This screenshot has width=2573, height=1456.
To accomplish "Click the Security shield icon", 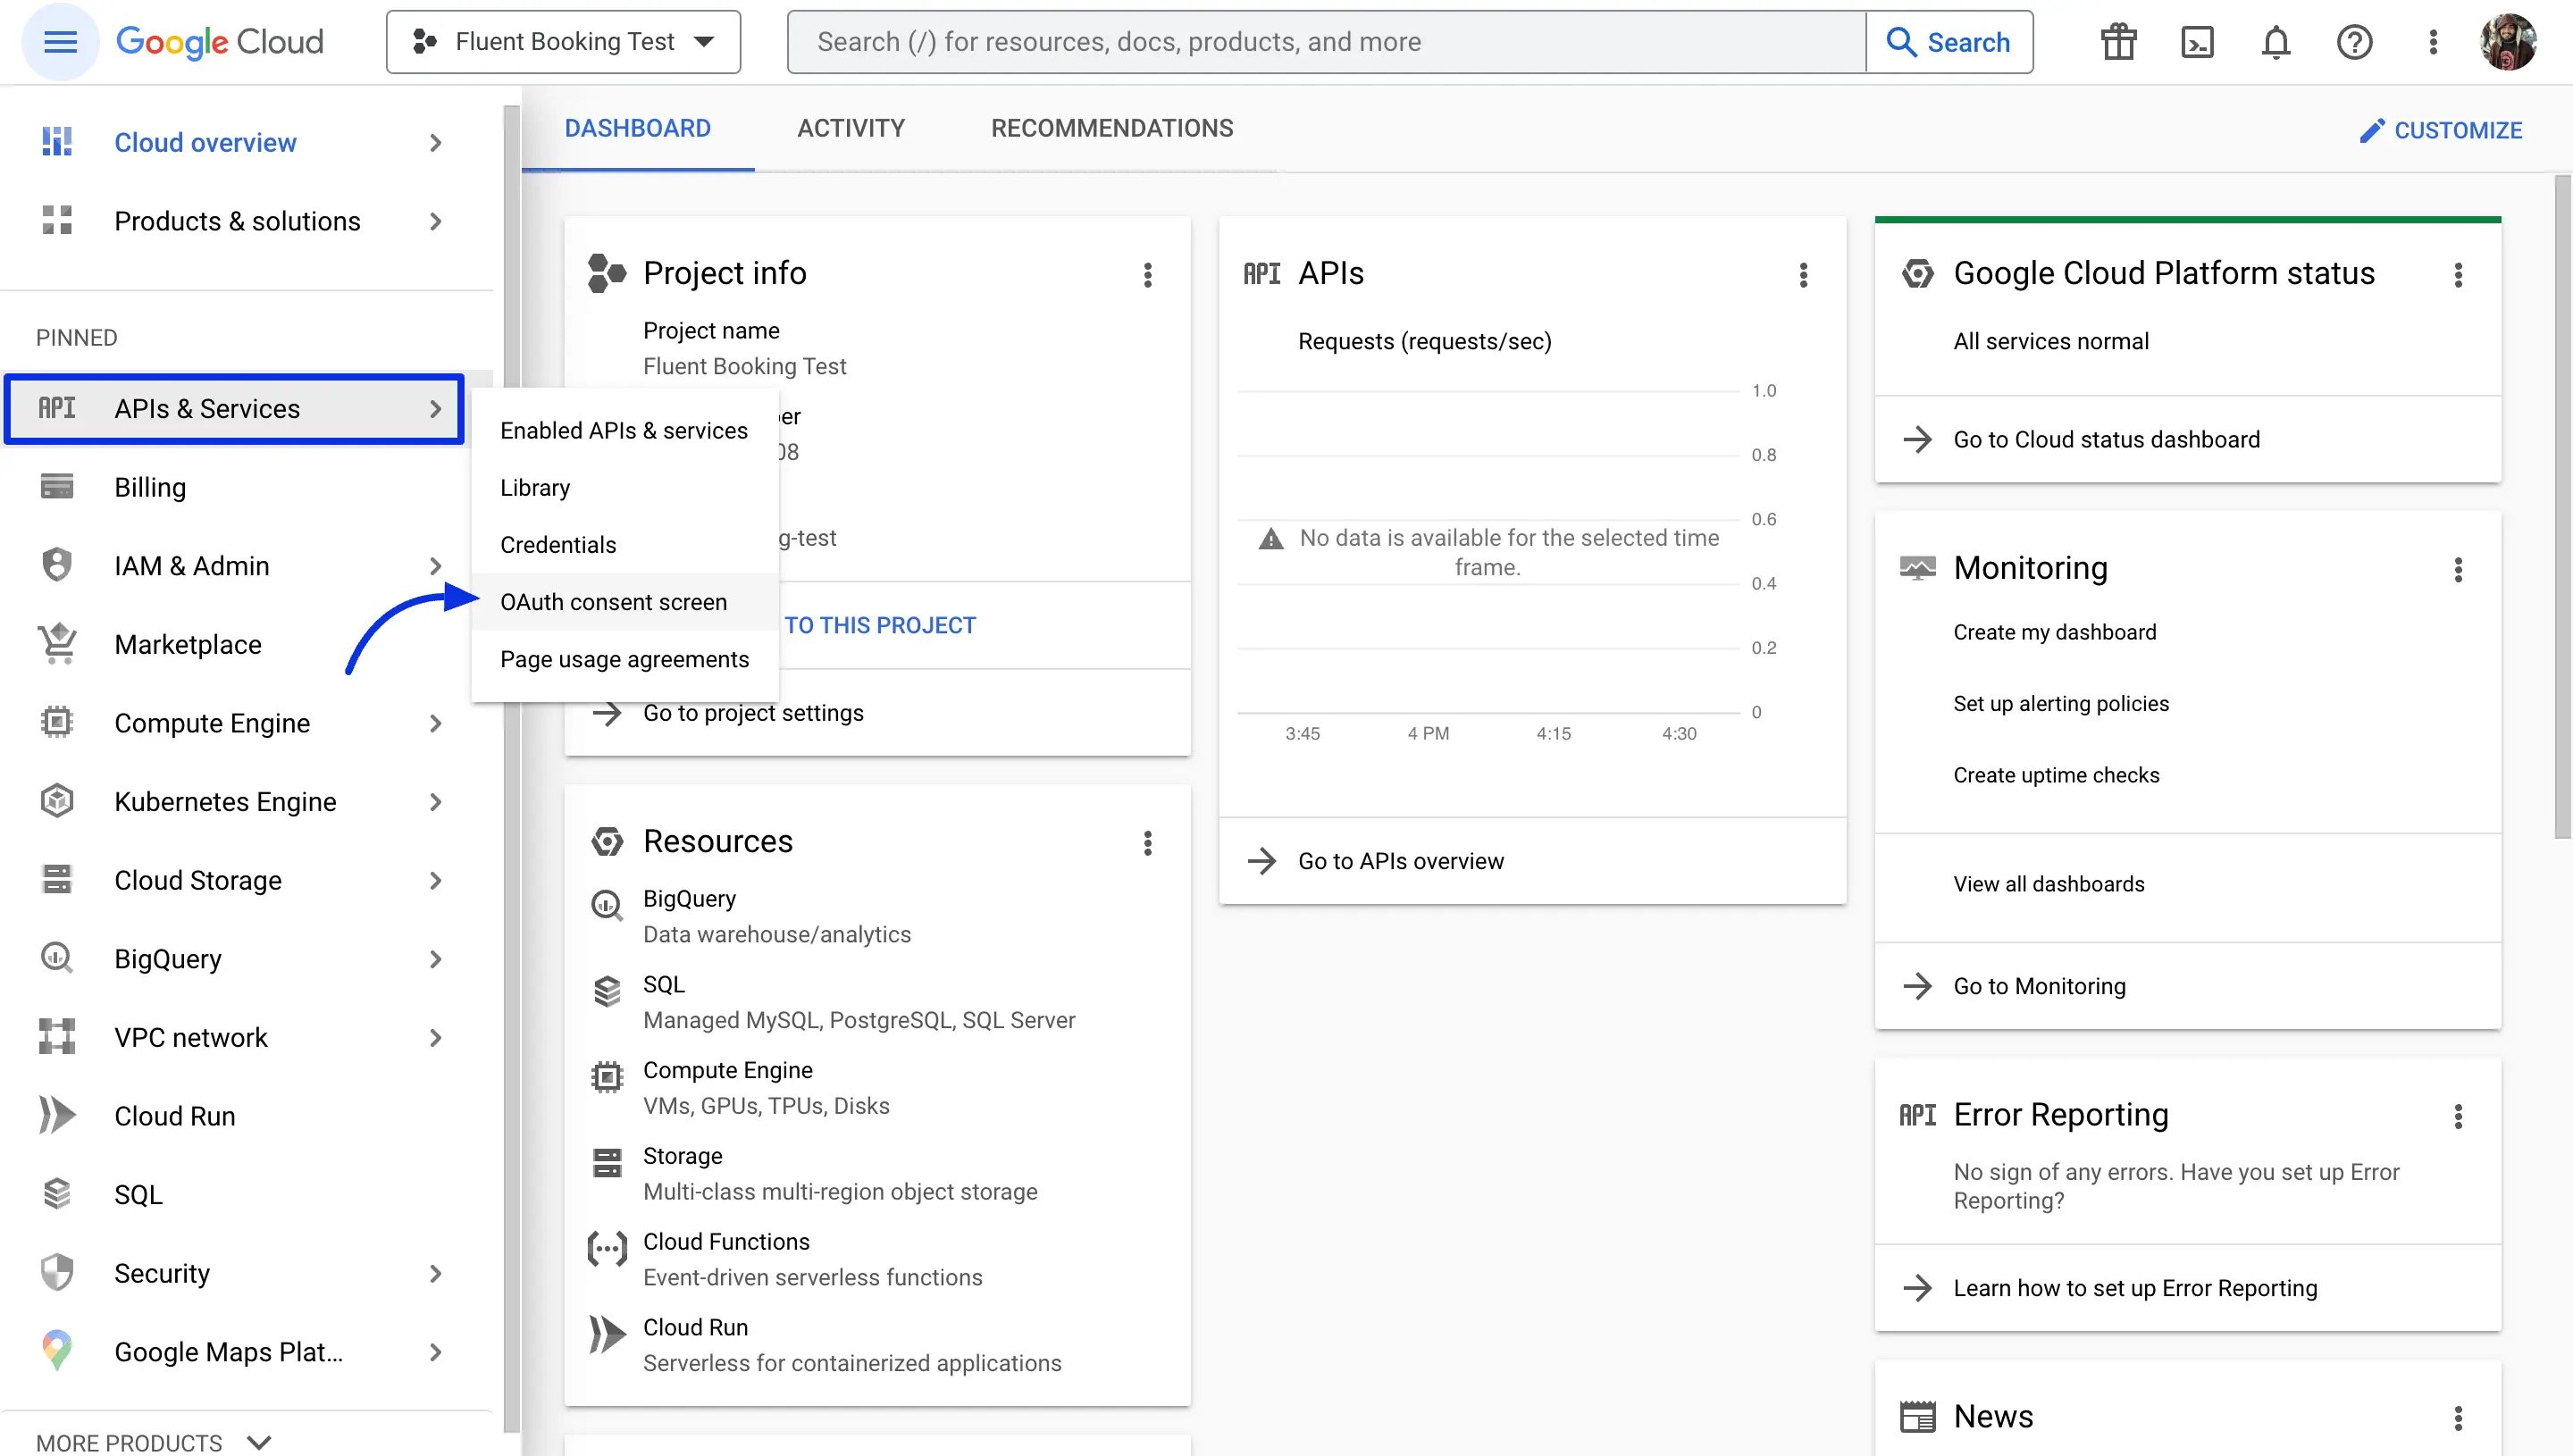I will (x=57, y=1273).
